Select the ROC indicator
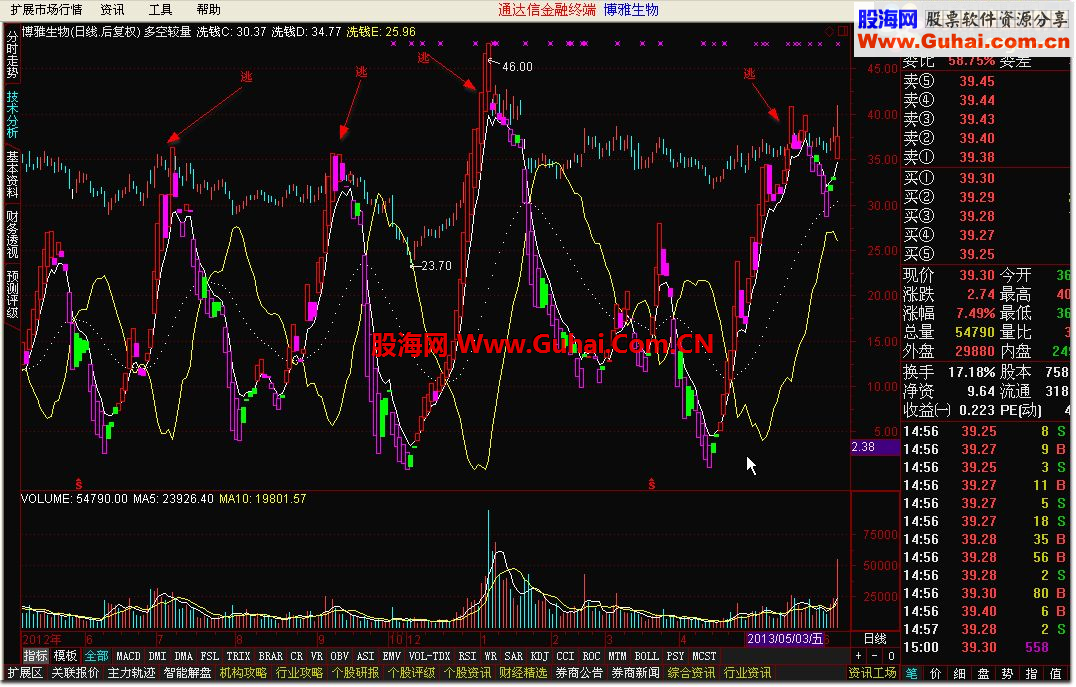 (x=592, y=656)
